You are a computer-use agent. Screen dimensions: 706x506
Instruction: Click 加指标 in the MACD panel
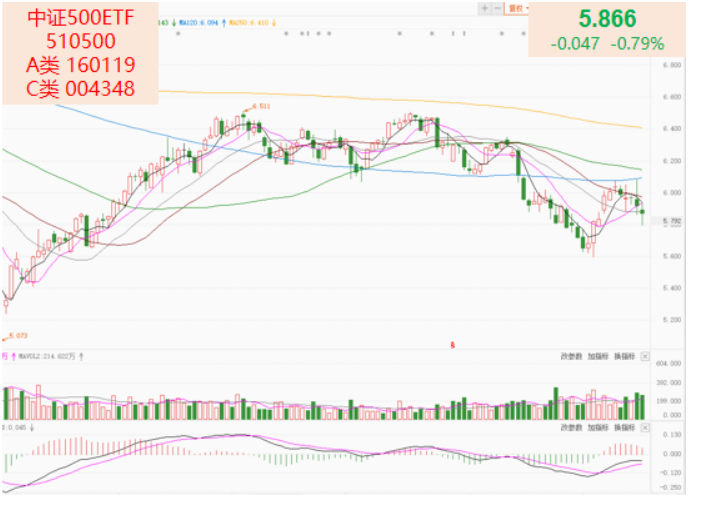[598, 427]
